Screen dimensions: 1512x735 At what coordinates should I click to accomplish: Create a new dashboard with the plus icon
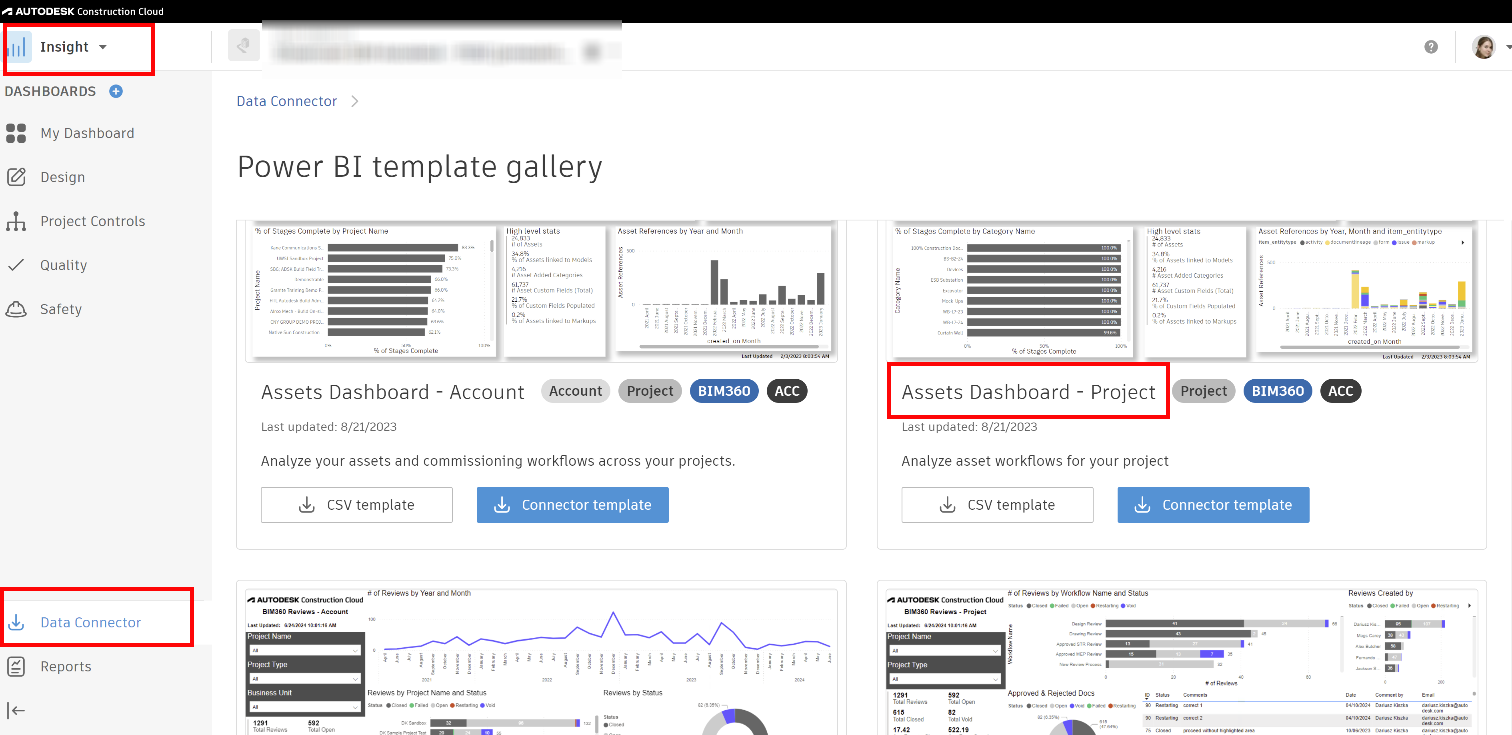point(115,90)
